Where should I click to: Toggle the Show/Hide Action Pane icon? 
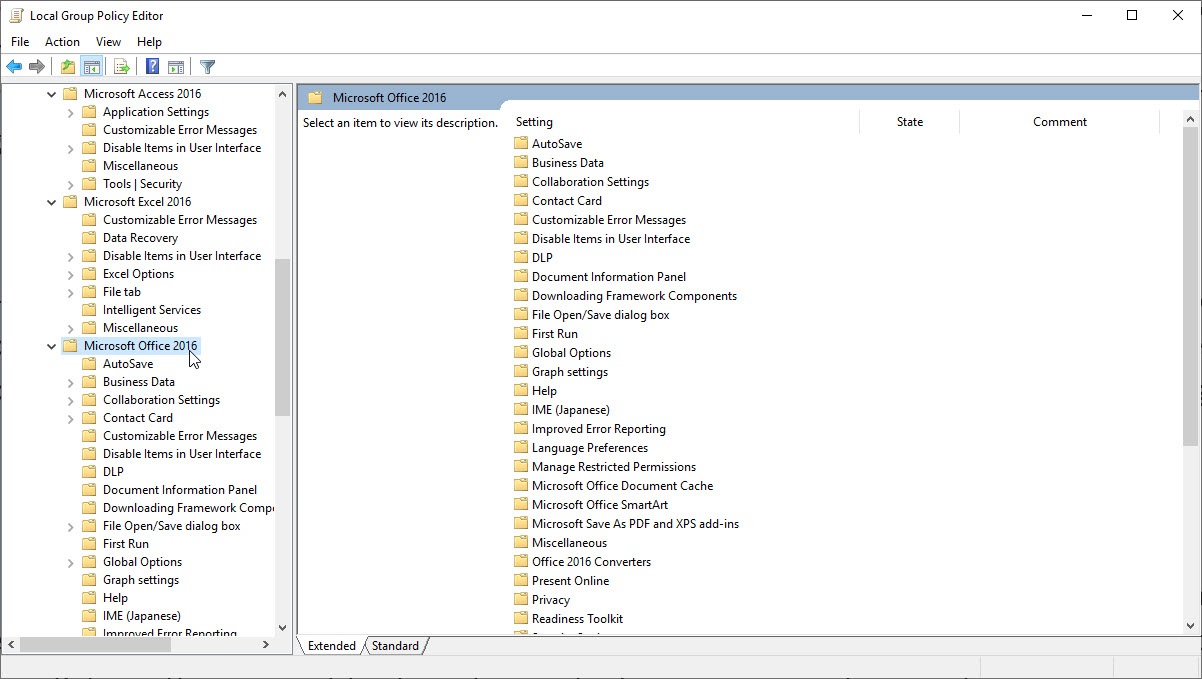(x=176, y=67)
